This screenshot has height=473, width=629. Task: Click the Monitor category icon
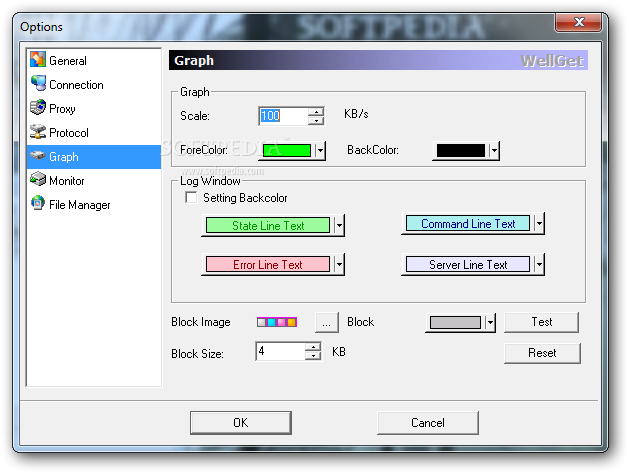coord(38,179)
